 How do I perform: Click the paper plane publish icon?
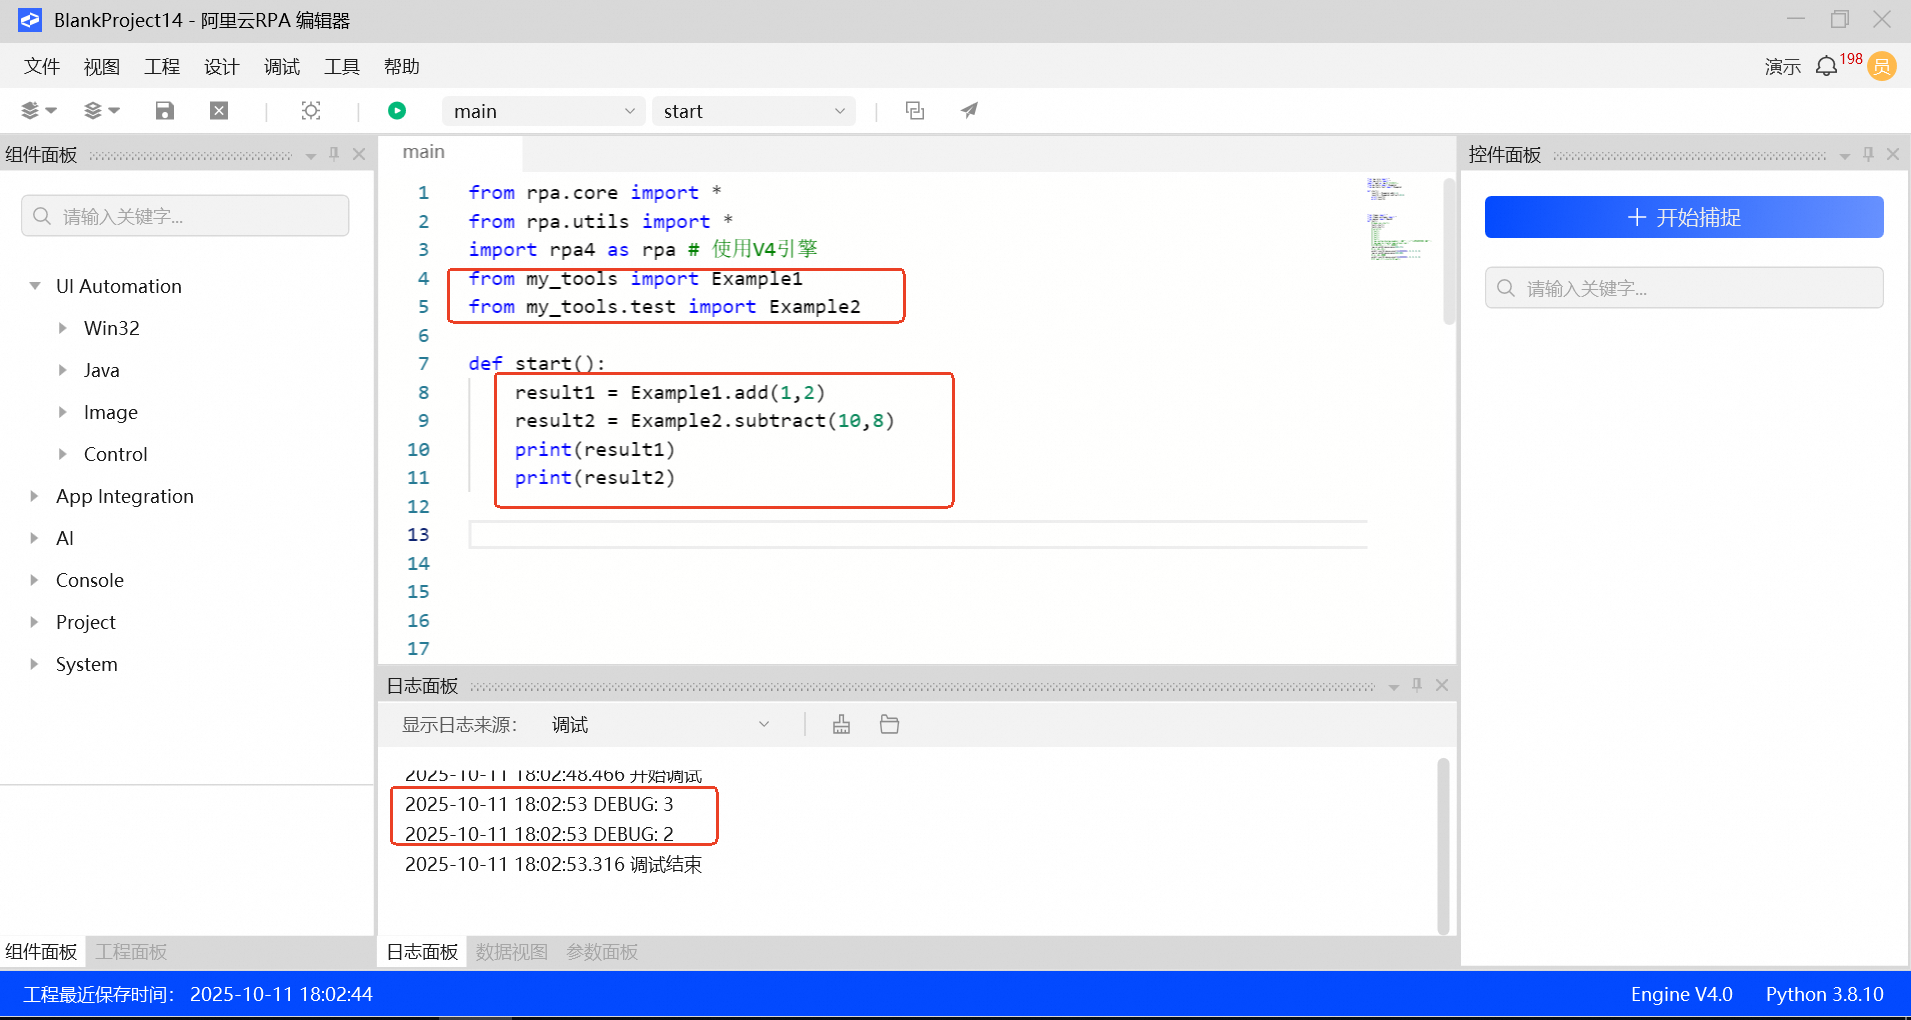969,111
